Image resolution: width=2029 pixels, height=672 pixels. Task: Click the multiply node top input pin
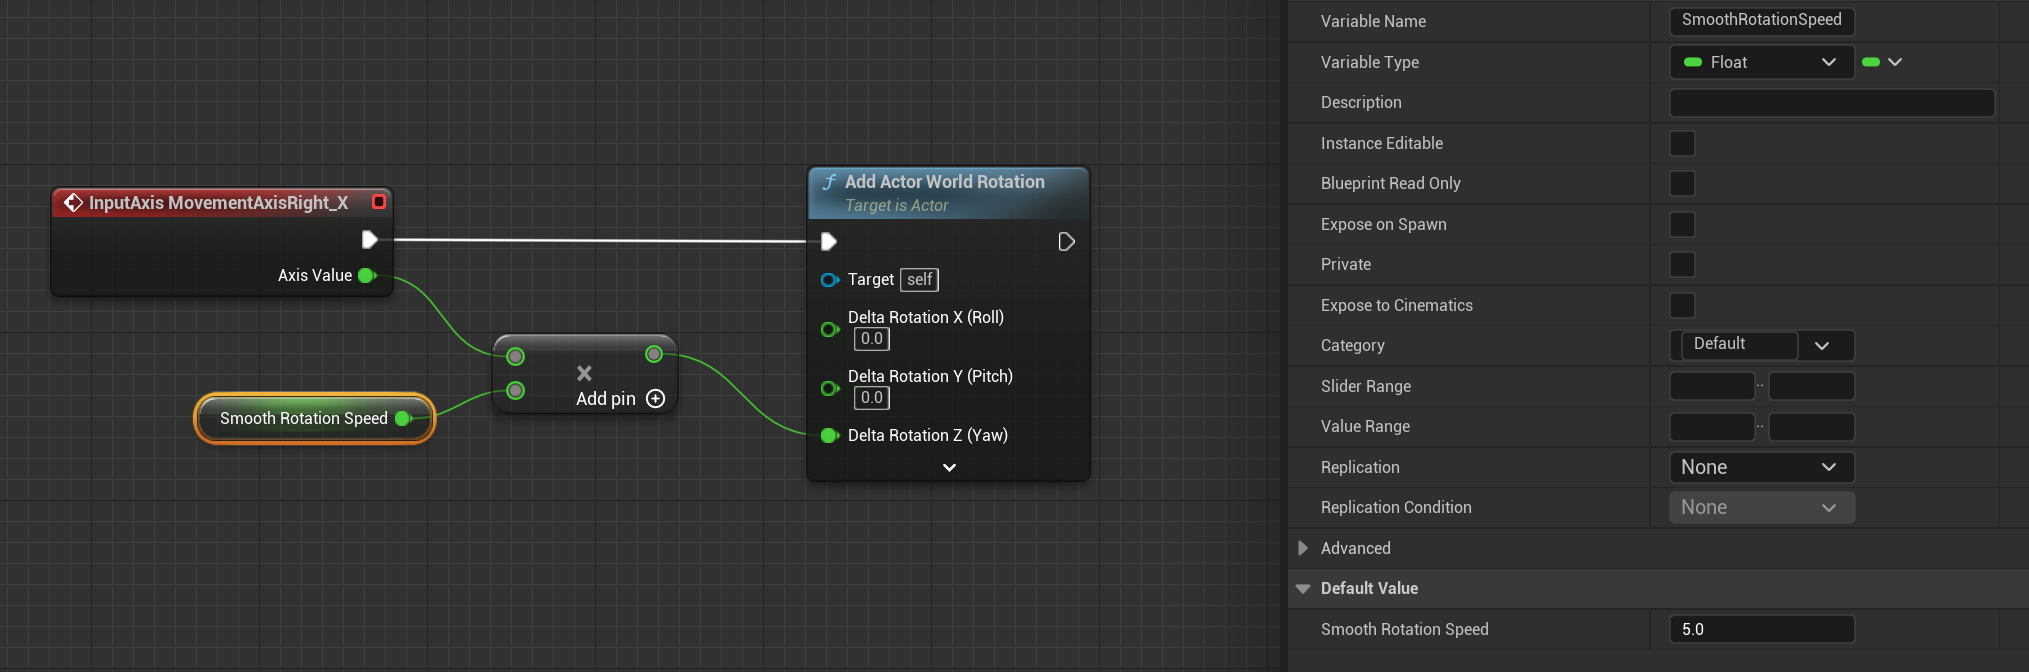point(516,356)
